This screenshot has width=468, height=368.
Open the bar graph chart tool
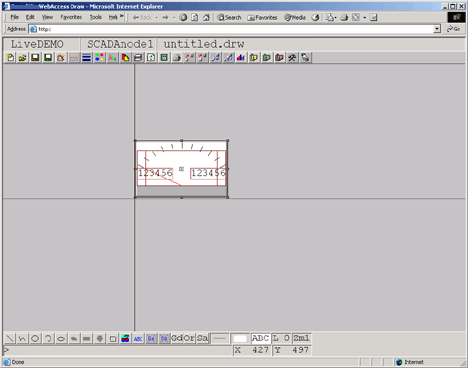[x=240, y=58]
